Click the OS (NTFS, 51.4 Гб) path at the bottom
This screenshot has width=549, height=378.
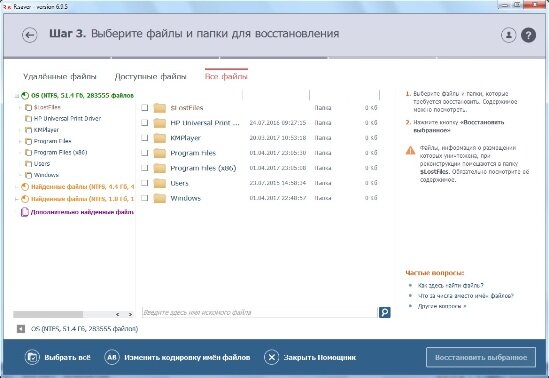84,329
